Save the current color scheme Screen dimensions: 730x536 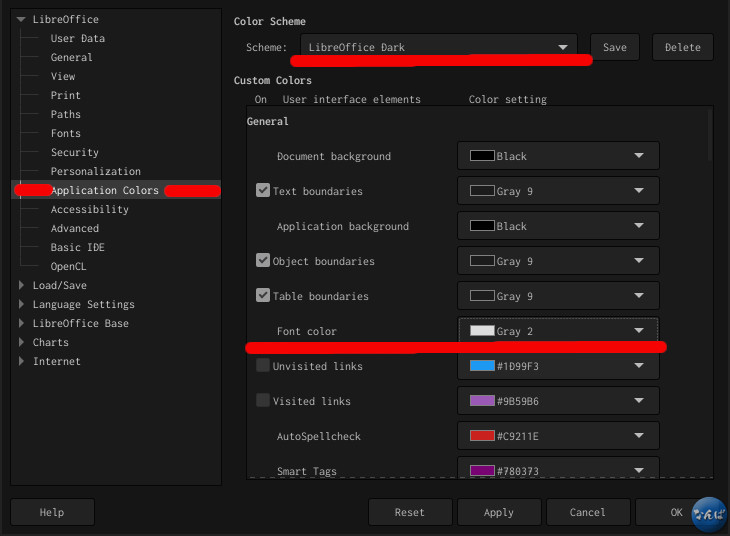click(615, 47)
